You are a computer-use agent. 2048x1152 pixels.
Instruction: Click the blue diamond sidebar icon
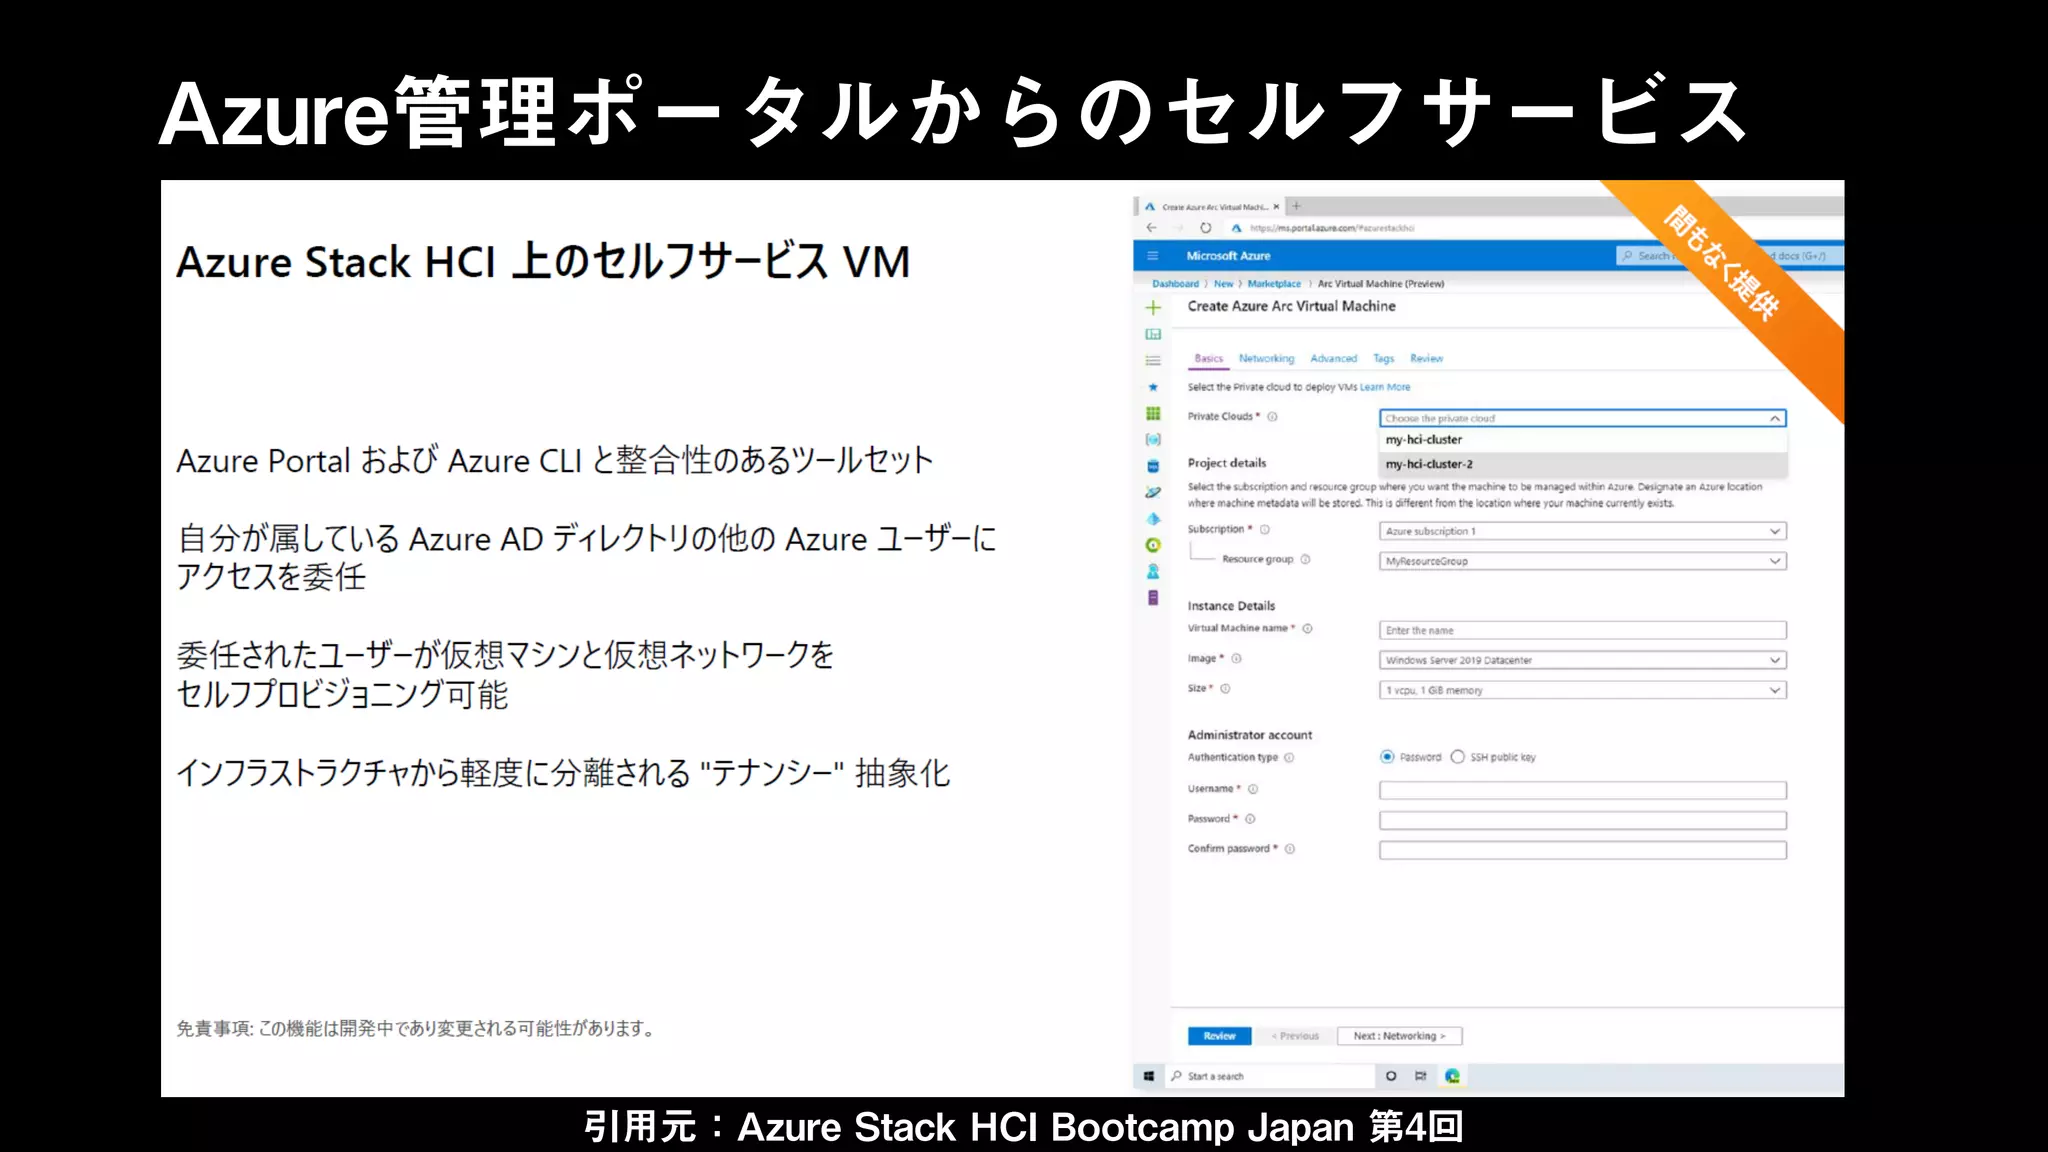[1153, 519]
